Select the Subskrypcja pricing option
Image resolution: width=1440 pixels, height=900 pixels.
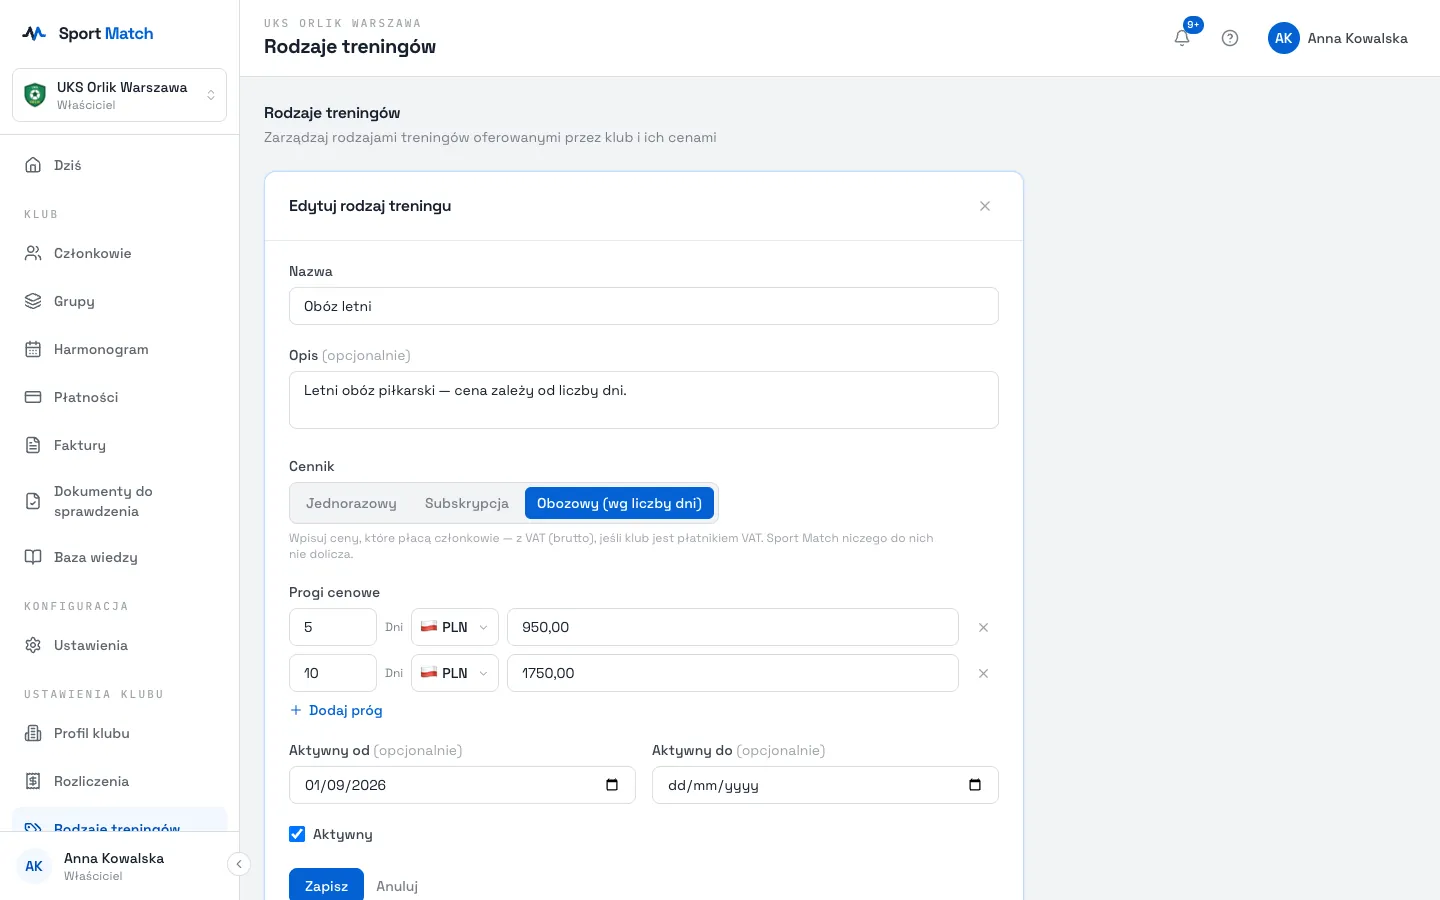(x=467, y=503)
